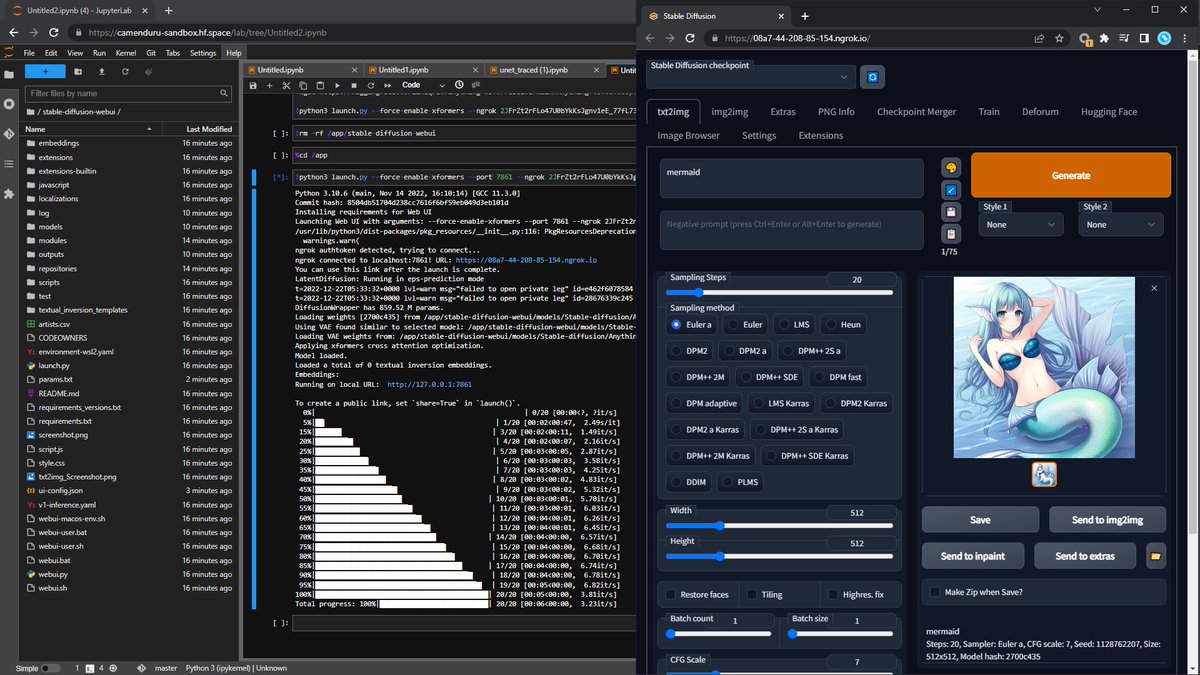Click the Negative prompt text field

pos(791,229)
